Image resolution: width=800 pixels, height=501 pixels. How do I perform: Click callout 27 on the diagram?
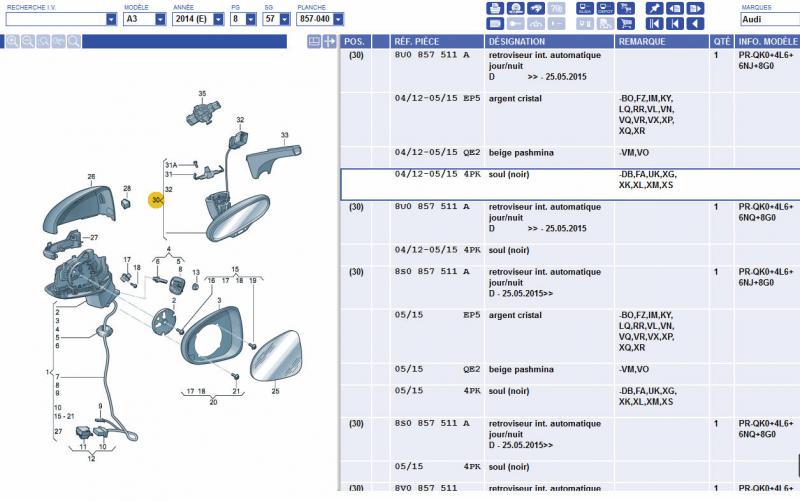(x=94, y=237)
